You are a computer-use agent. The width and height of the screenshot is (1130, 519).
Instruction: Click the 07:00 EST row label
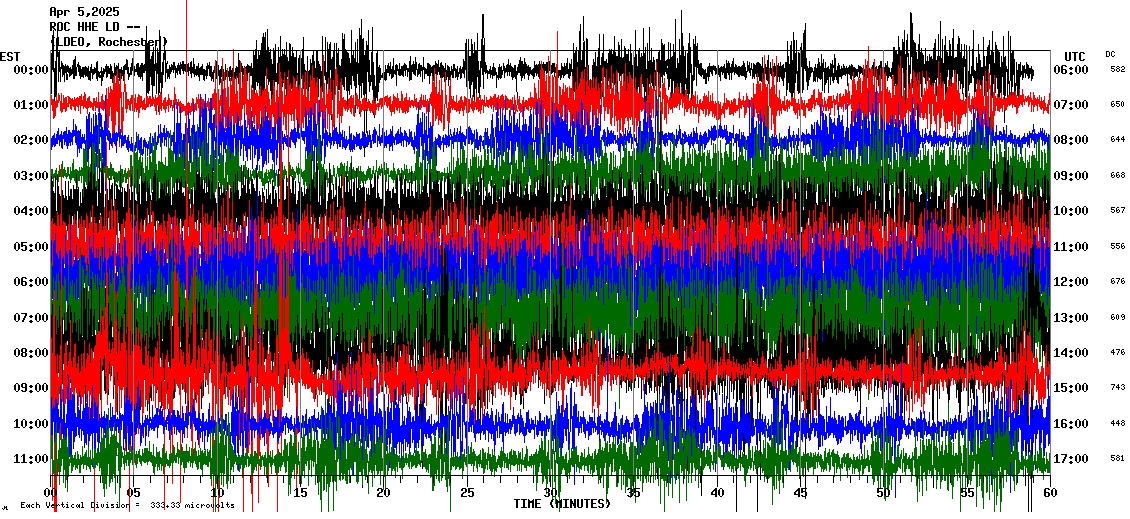click(x=31, y=318)
